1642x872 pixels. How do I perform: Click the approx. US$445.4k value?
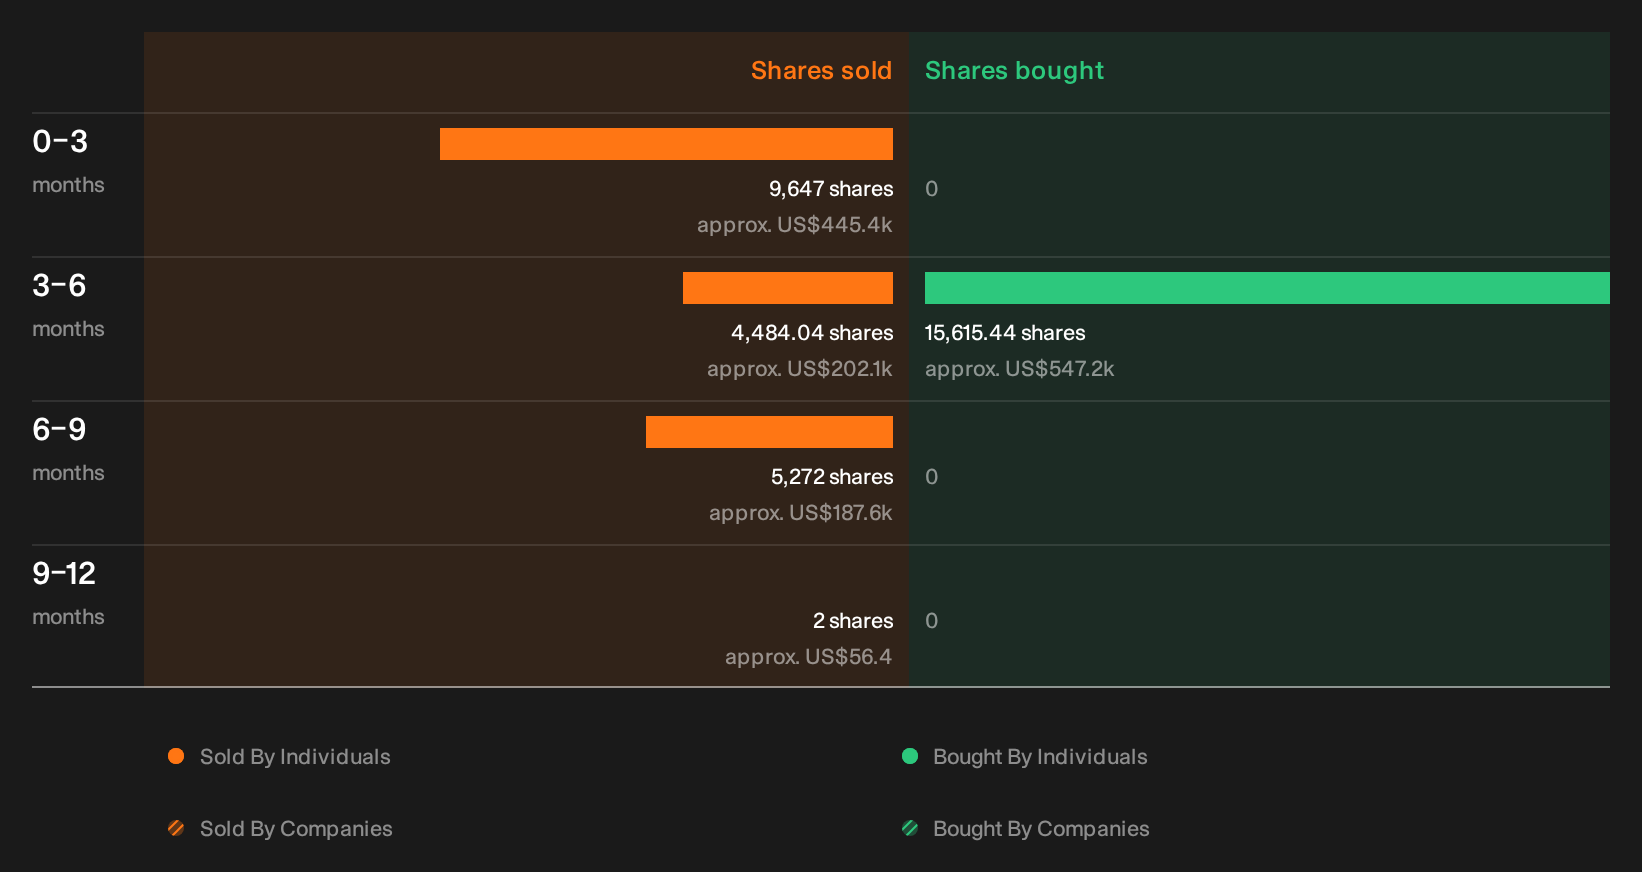coord(795,225)
